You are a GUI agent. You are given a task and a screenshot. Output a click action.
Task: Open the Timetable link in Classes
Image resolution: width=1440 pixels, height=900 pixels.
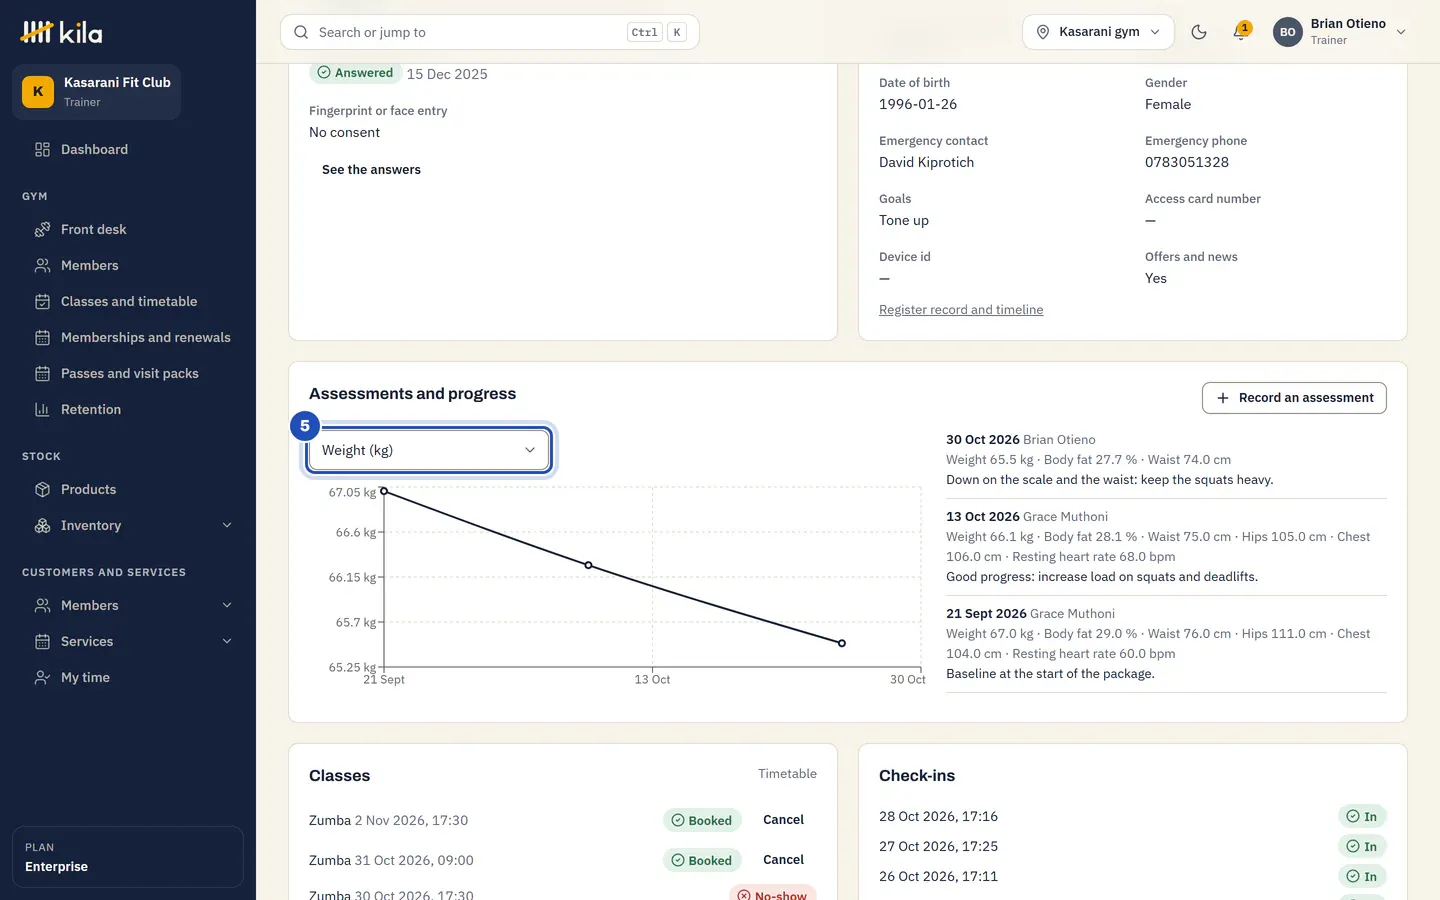(787, 774)
